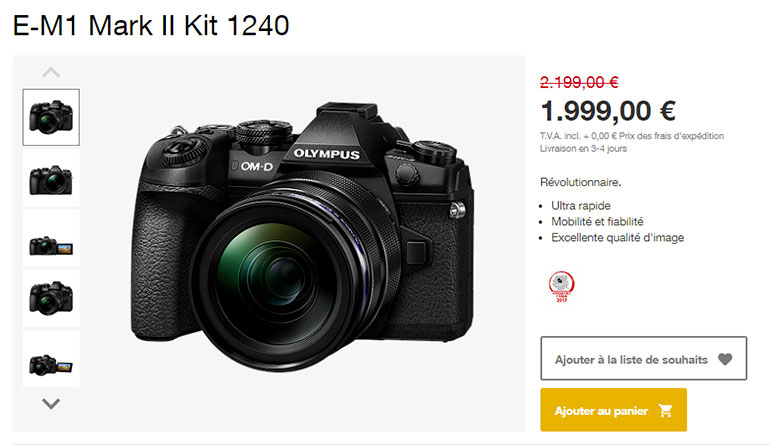Click the Livraison en 3-4 jours text

(583, 148)
